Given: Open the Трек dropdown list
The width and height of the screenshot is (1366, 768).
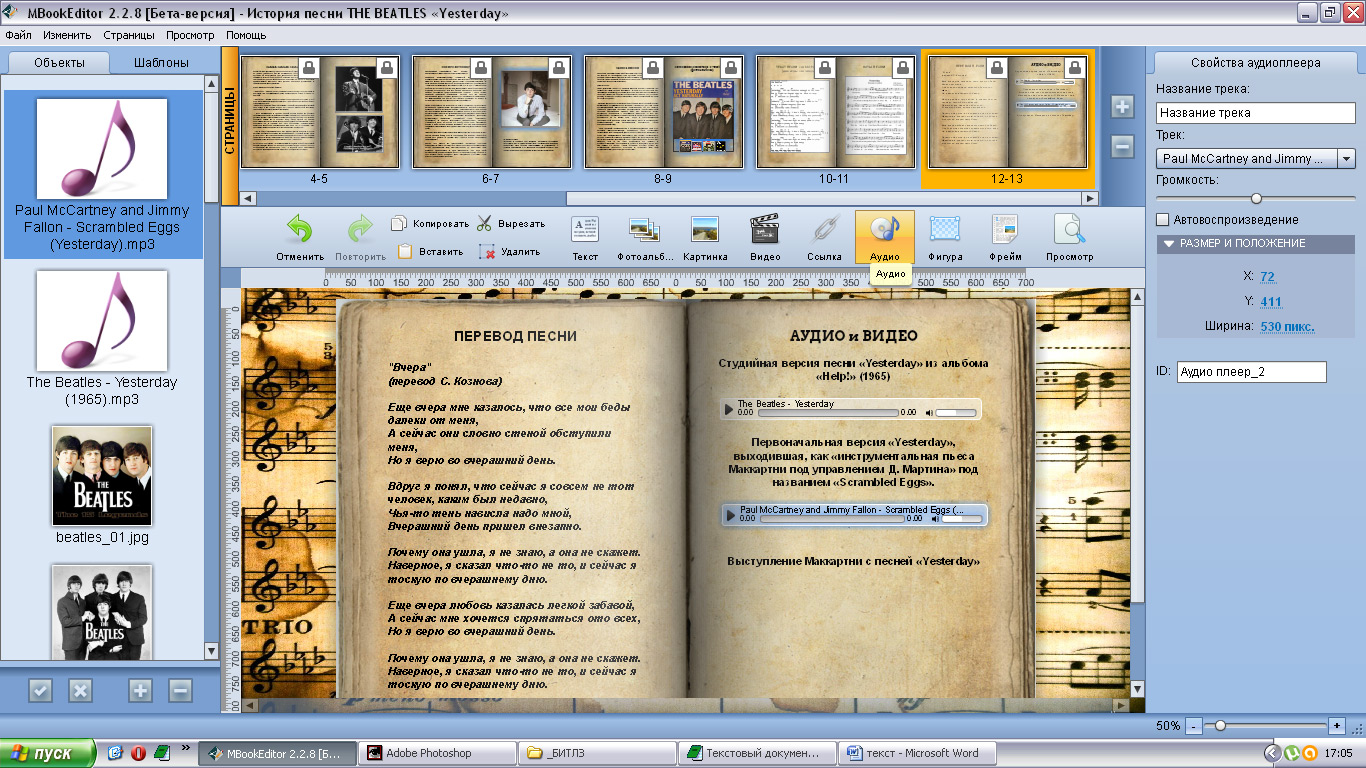Looking at the screenshot, I should point(1346,159).
